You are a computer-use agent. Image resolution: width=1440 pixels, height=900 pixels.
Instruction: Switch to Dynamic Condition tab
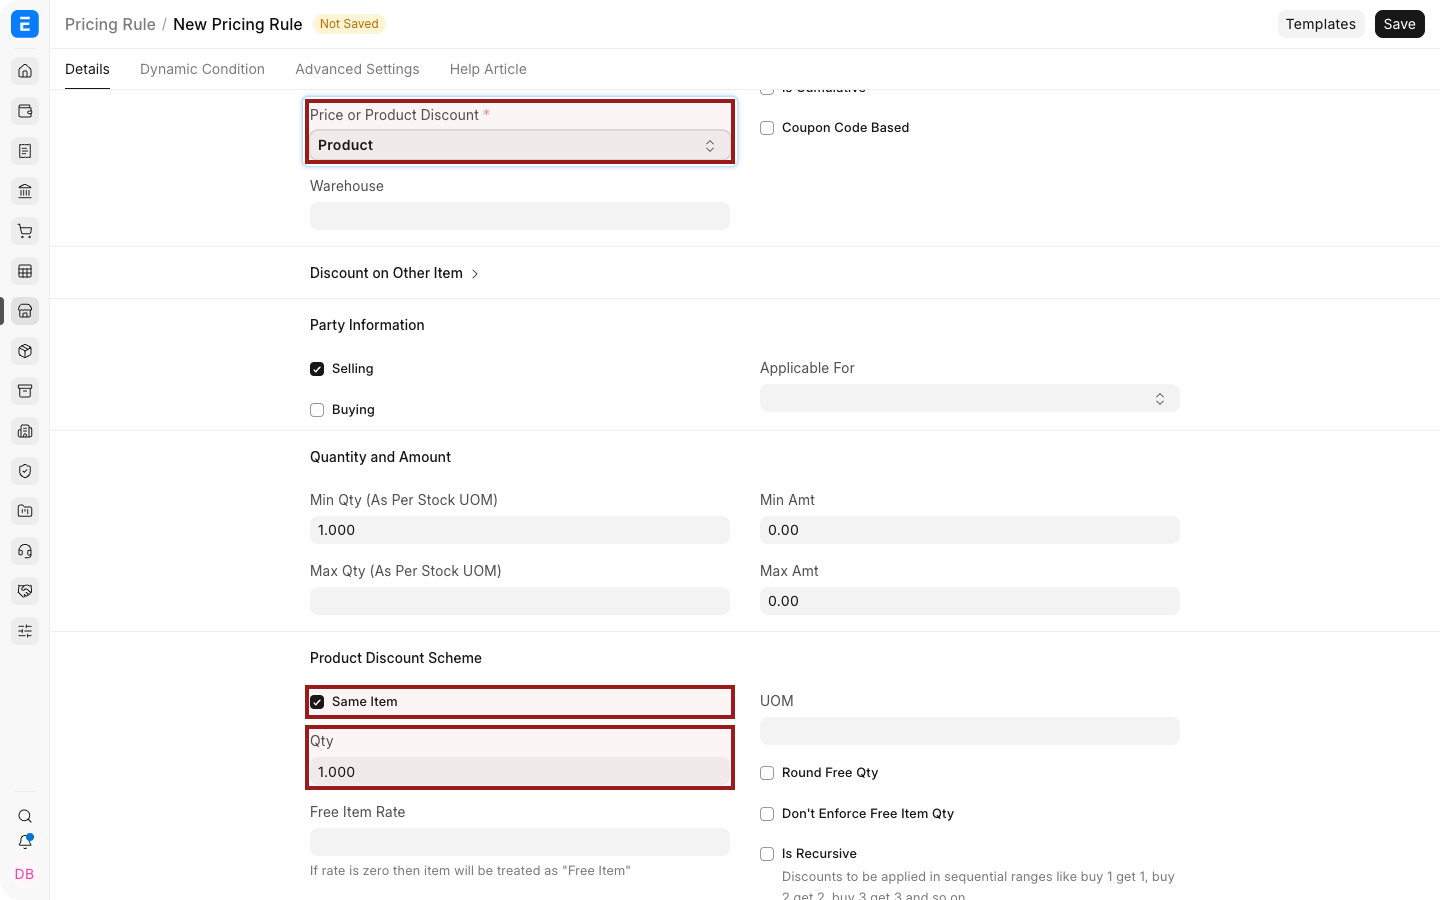(x=202, y=69)
